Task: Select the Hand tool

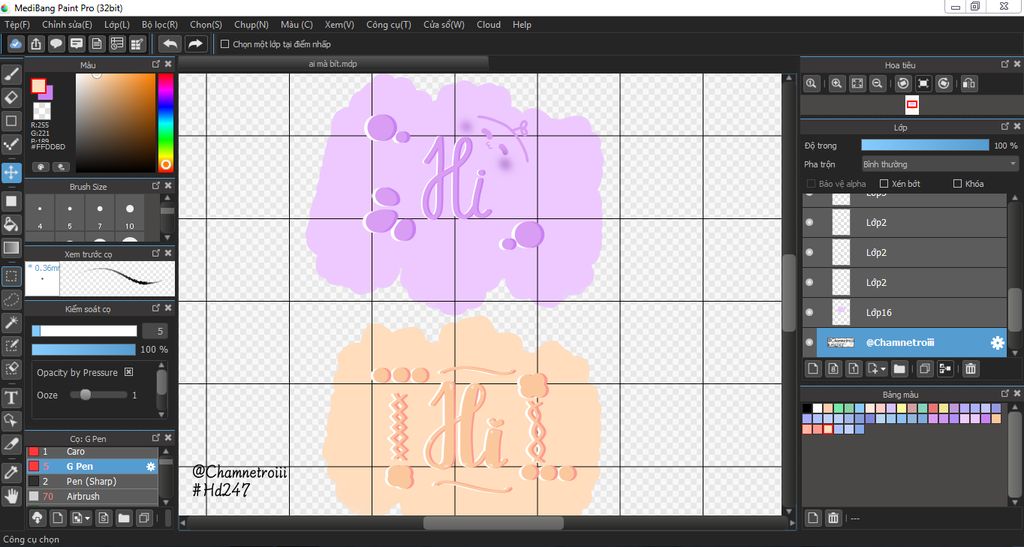Action: pyautogui.click(x=11, y=495)
